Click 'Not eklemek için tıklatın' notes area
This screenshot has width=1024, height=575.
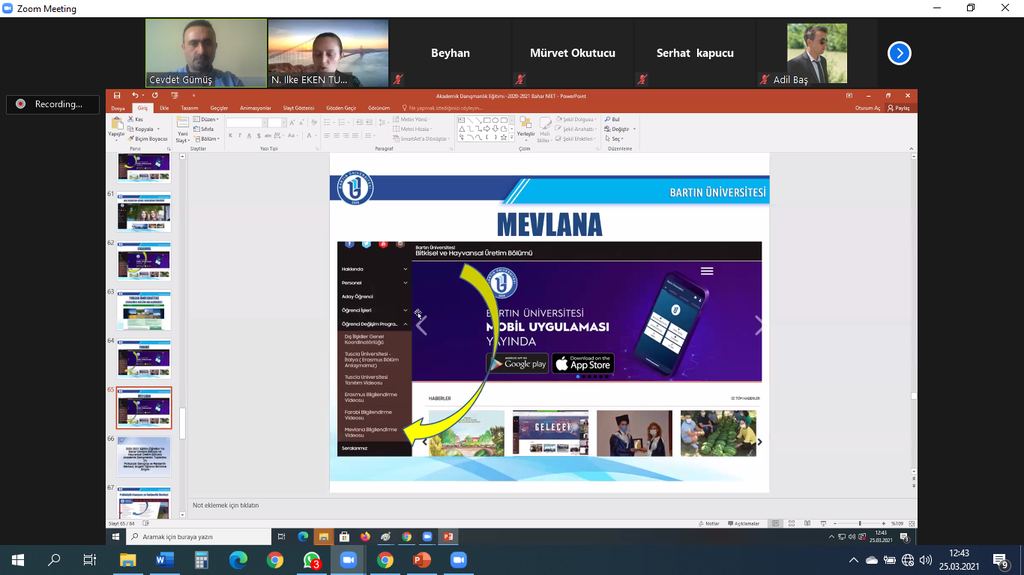point(226,505)
